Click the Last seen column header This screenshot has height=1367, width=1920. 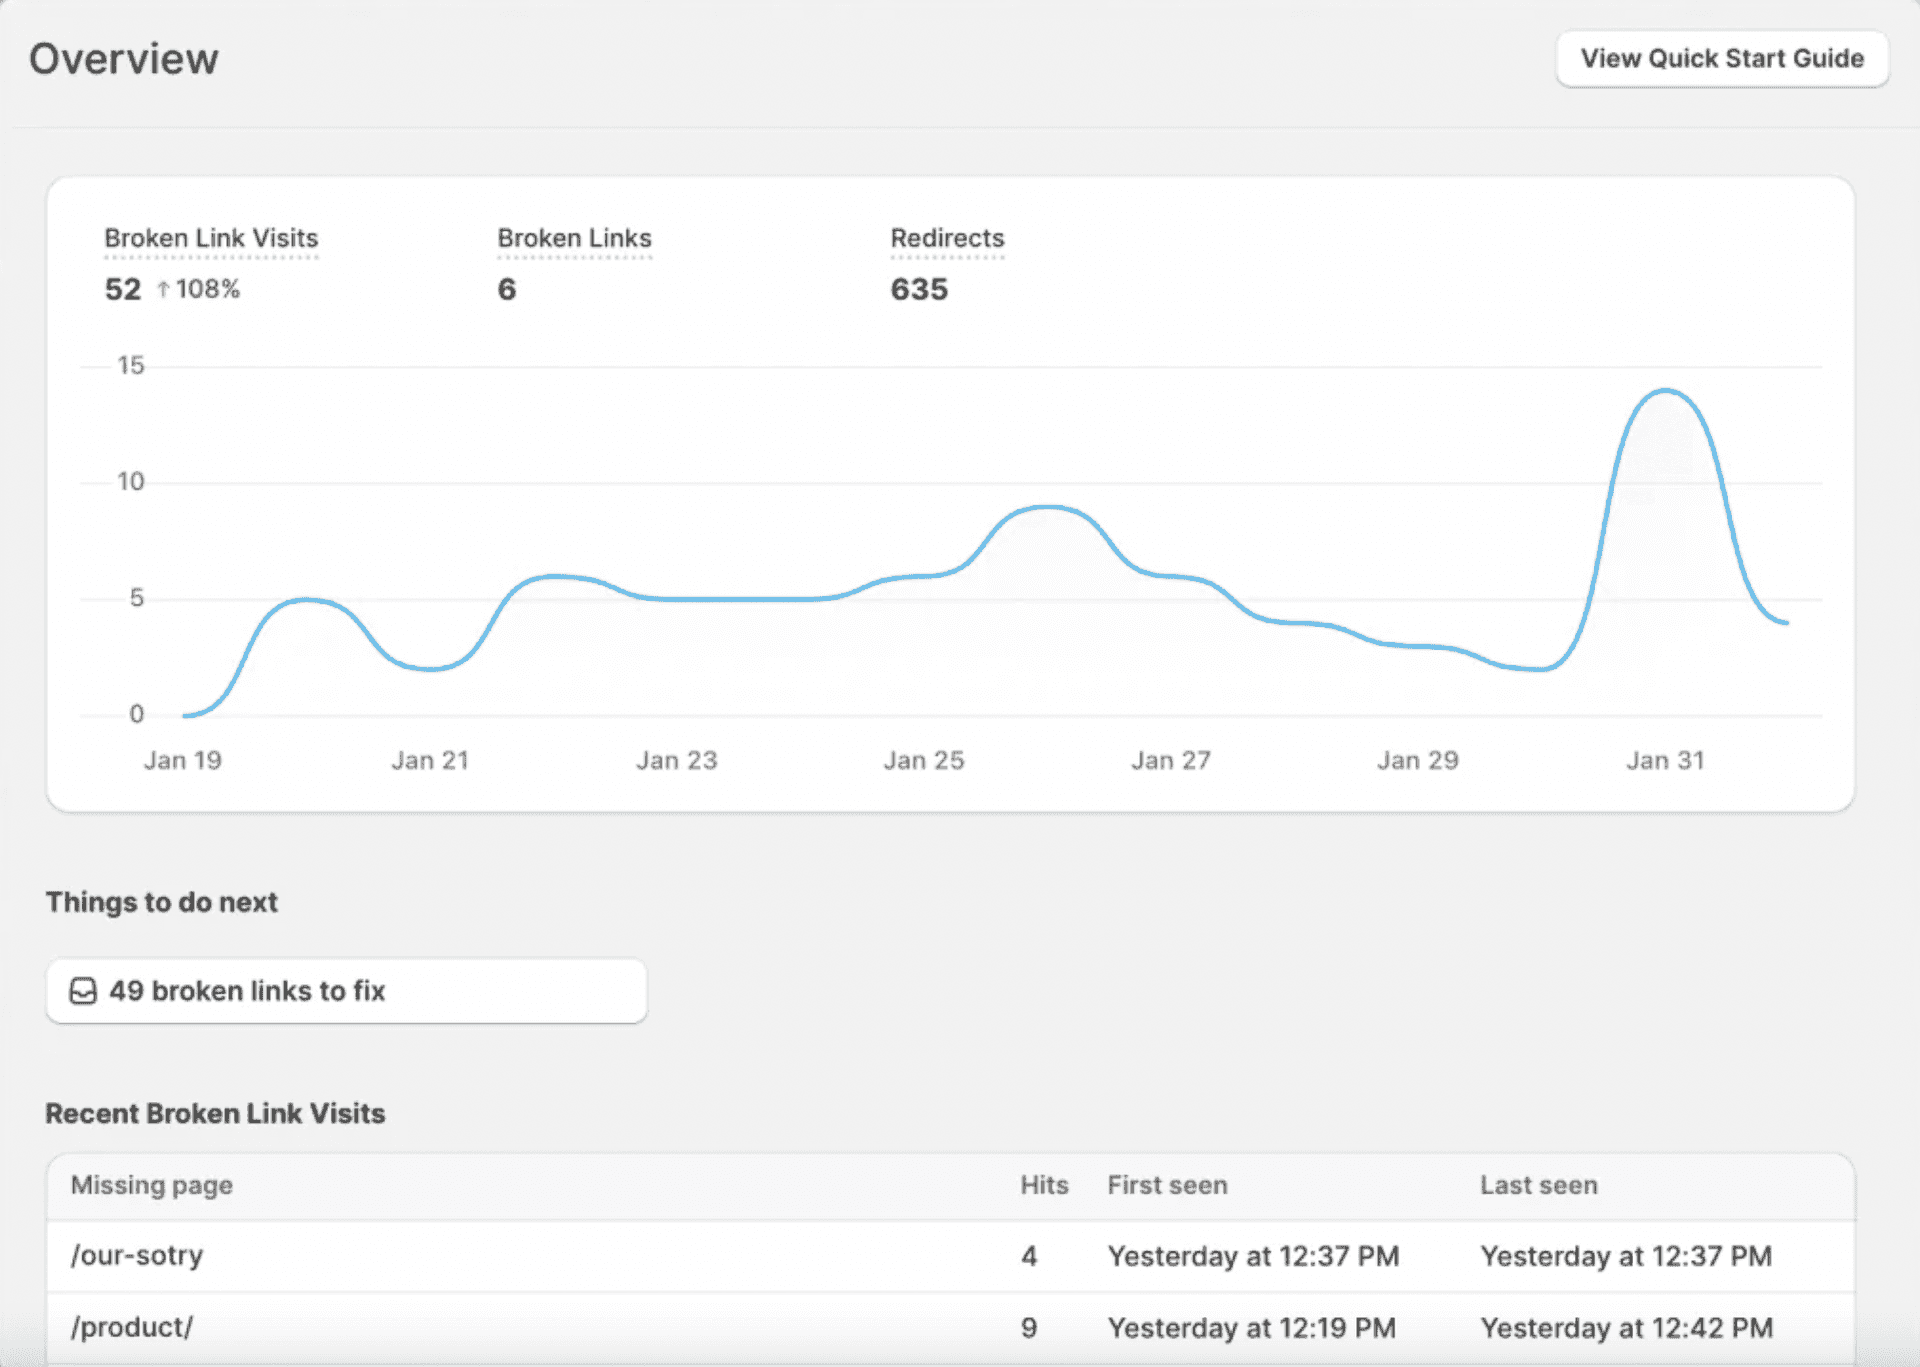coord(1539,1185)
